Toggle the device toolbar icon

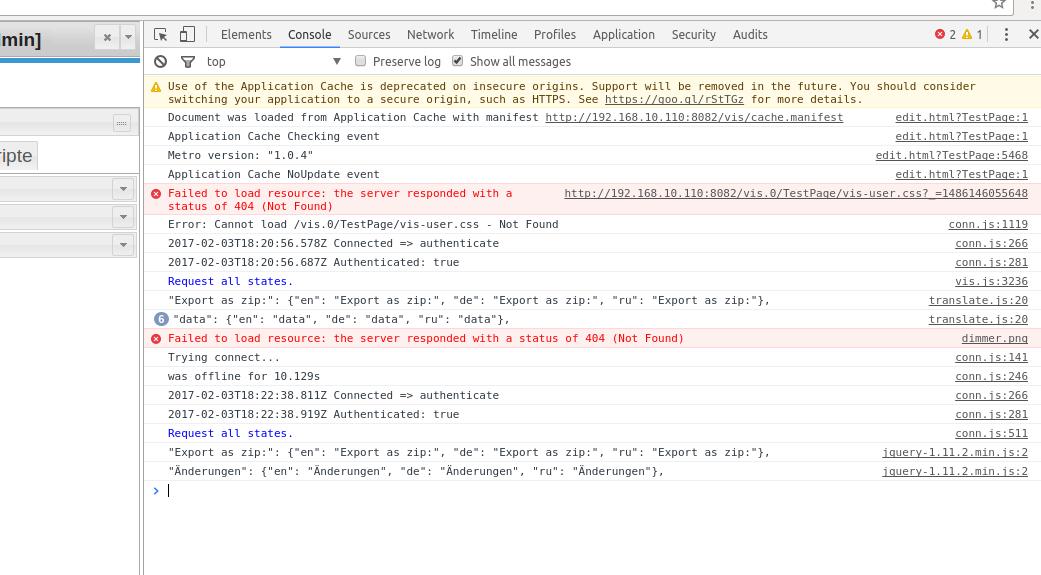click(187, 34)
